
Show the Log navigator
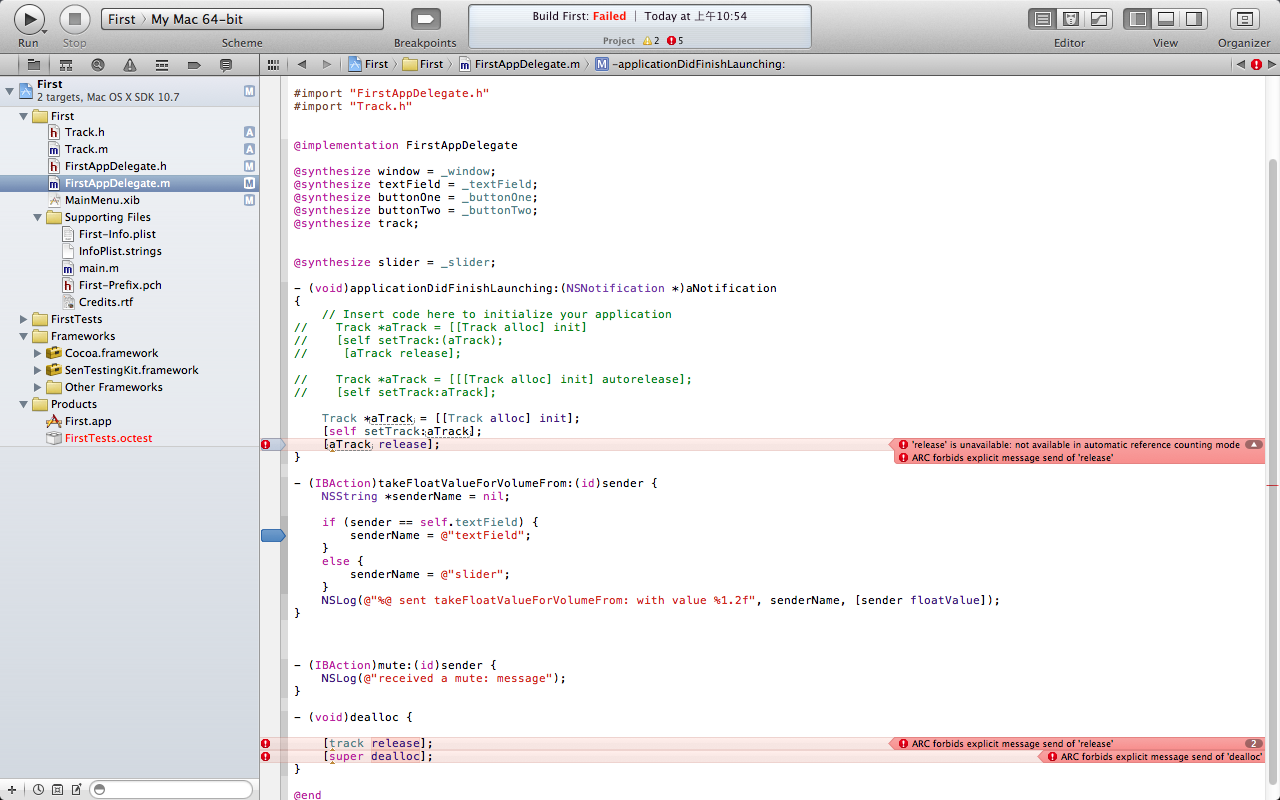(226, 64)
